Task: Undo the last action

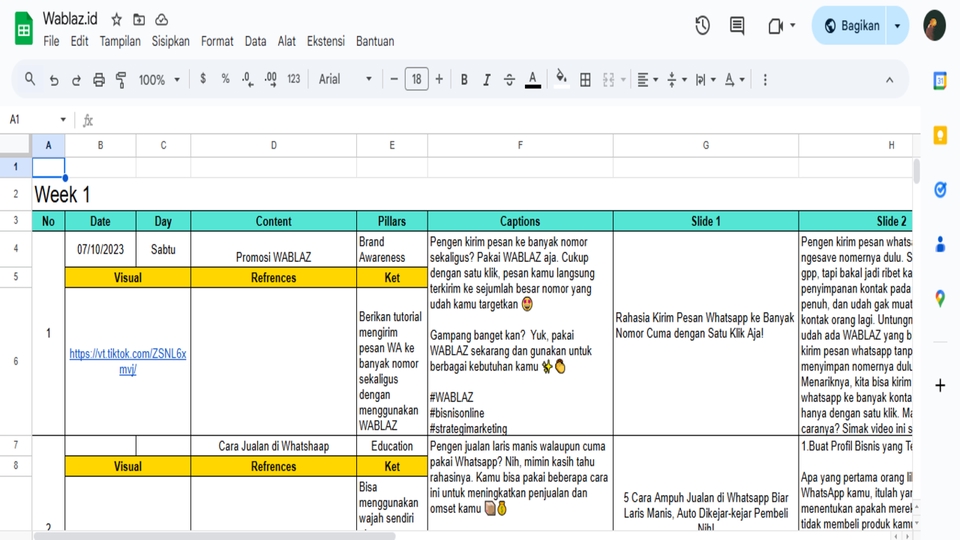Action: tap(54, 80)
